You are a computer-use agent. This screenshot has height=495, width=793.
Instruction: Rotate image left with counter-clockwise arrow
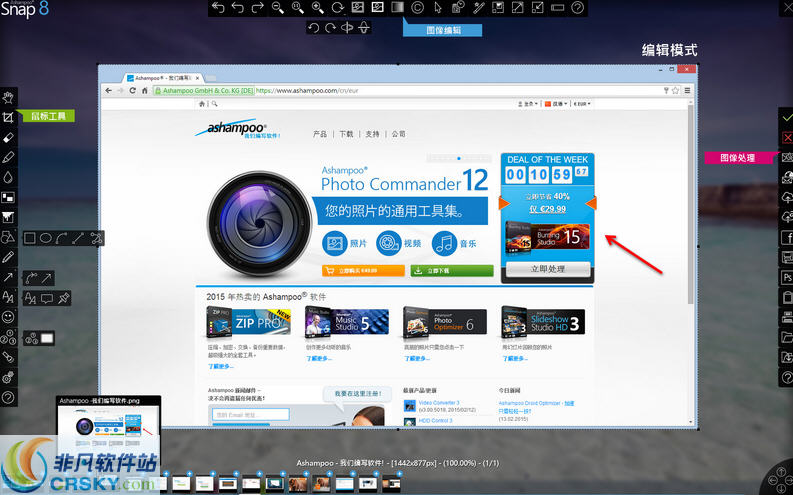click(314, 27)
